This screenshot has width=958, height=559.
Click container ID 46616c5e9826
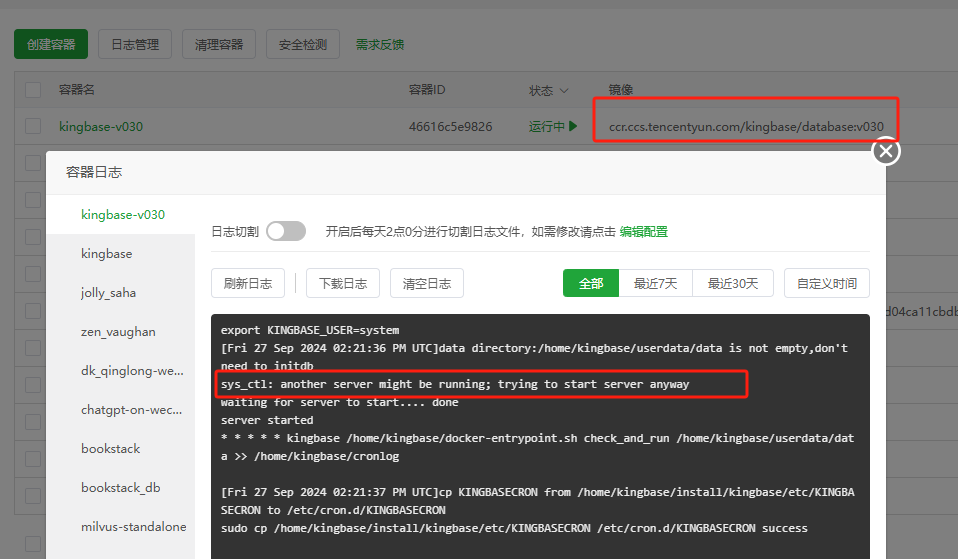pos(450,126)
